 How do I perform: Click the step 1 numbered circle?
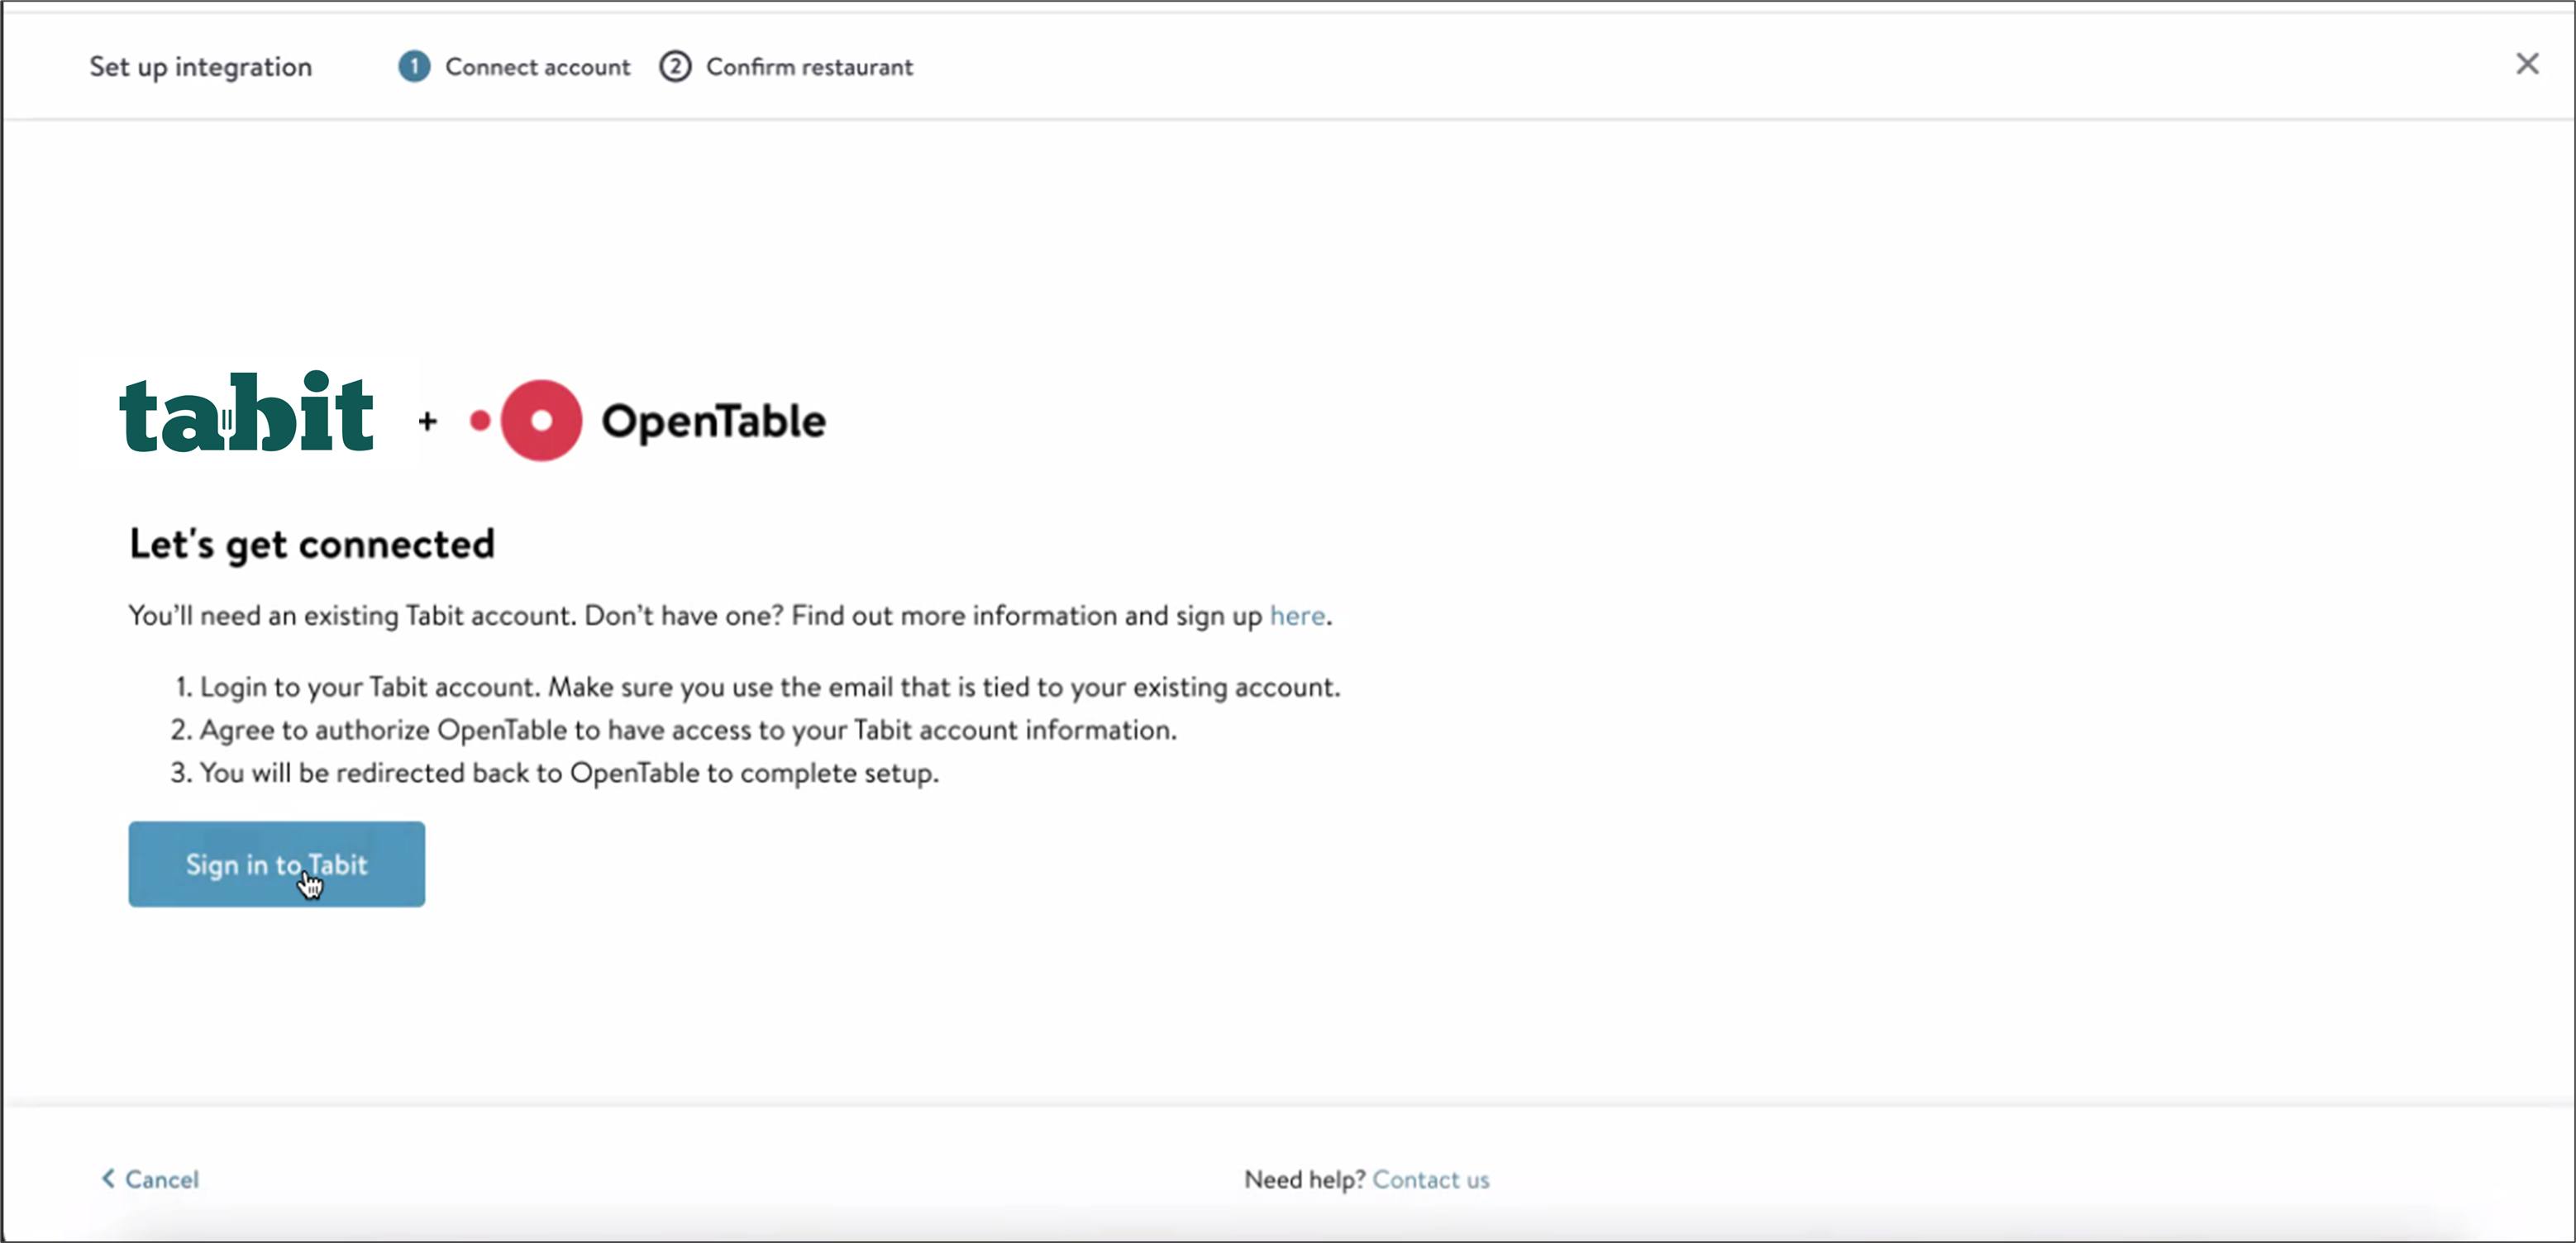(x=414, y=67)
